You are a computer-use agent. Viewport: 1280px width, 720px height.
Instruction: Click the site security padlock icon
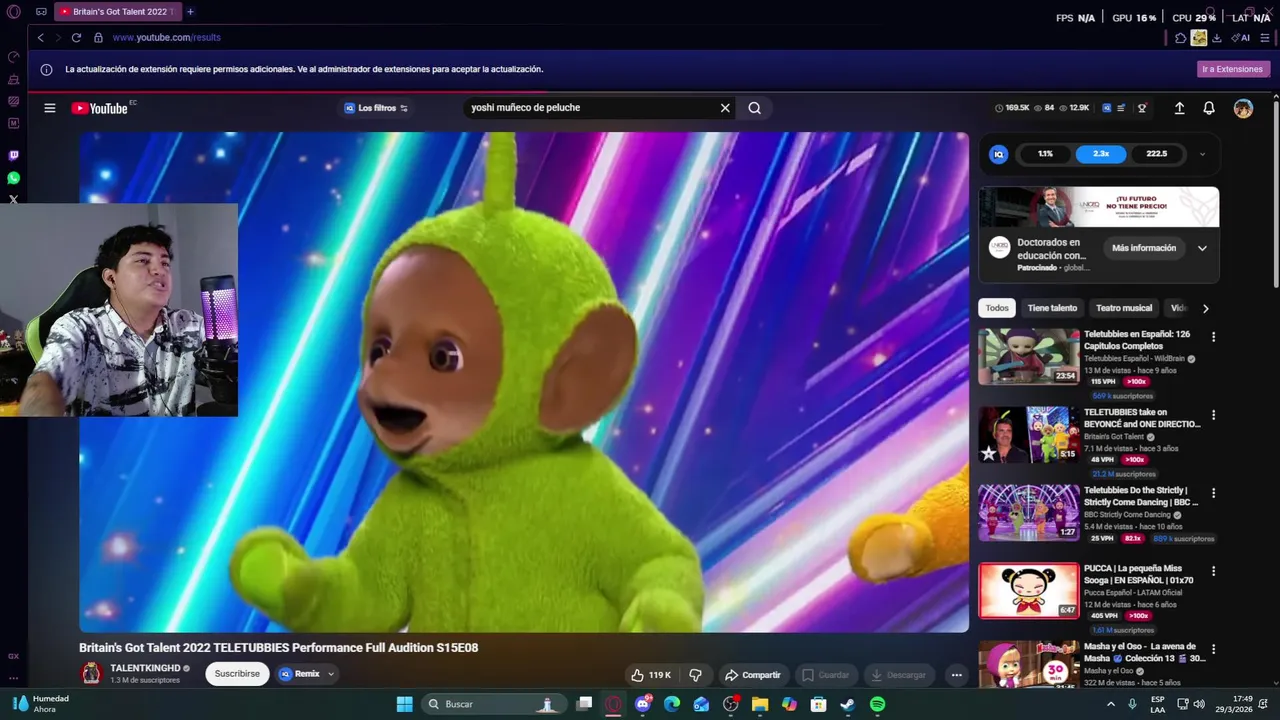tap(98, 38)
